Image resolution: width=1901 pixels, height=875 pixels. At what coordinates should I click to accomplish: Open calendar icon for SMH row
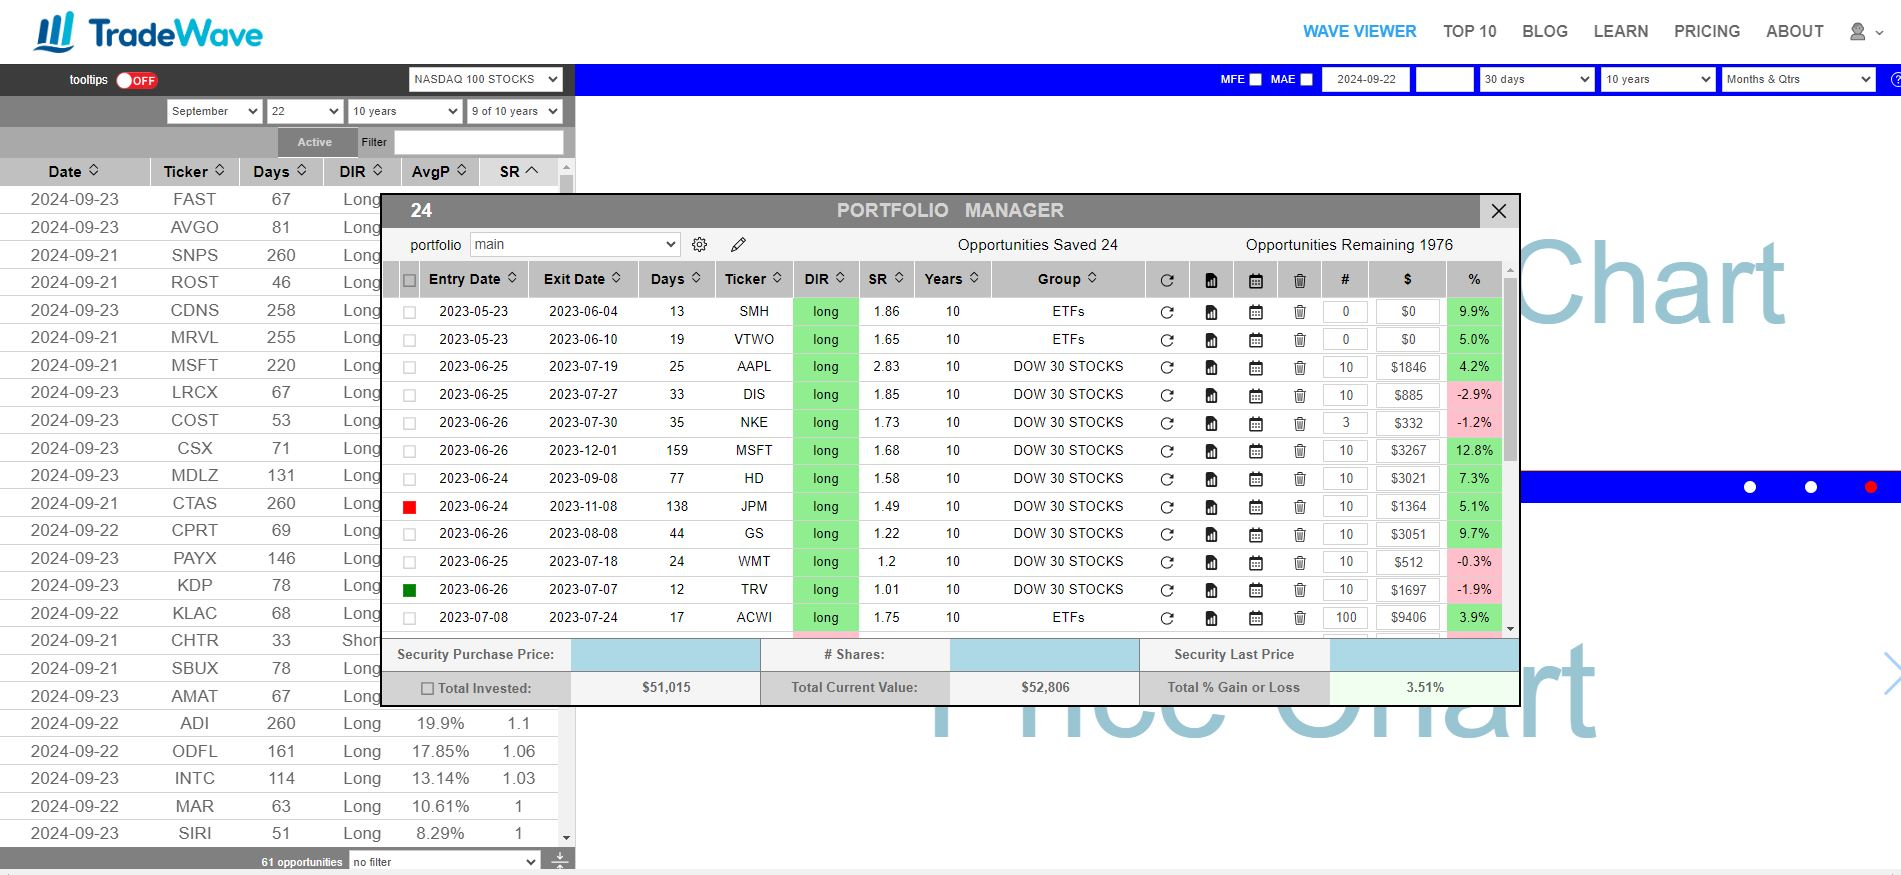coord(1256,312)
